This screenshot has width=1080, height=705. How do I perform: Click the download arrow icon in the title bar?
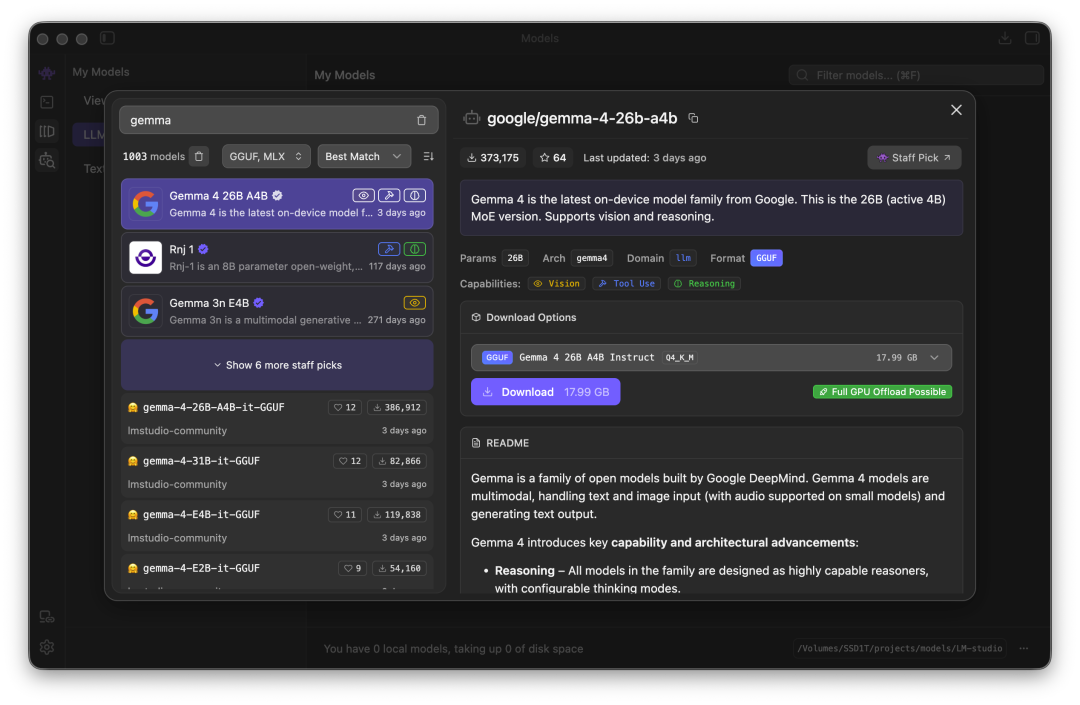(1004, 38)
